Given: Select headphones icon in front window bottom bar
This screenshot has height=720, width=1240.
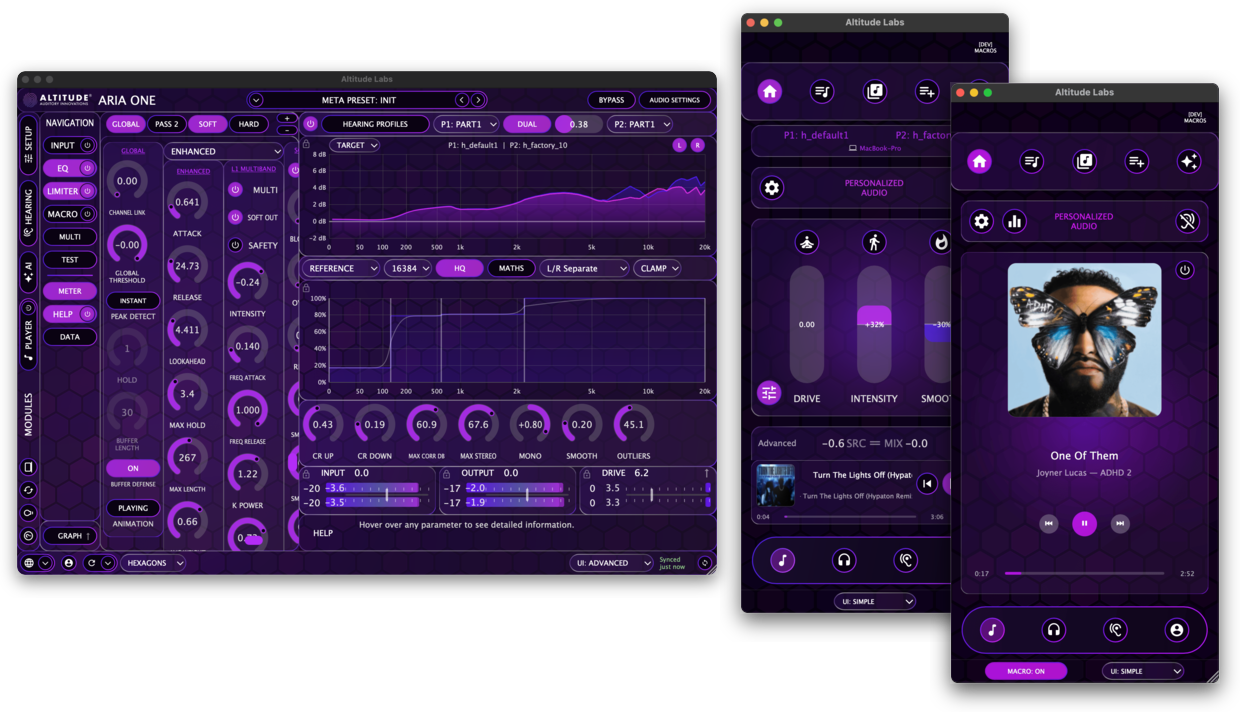Looking at the screenshot, I should [1053, 630].
